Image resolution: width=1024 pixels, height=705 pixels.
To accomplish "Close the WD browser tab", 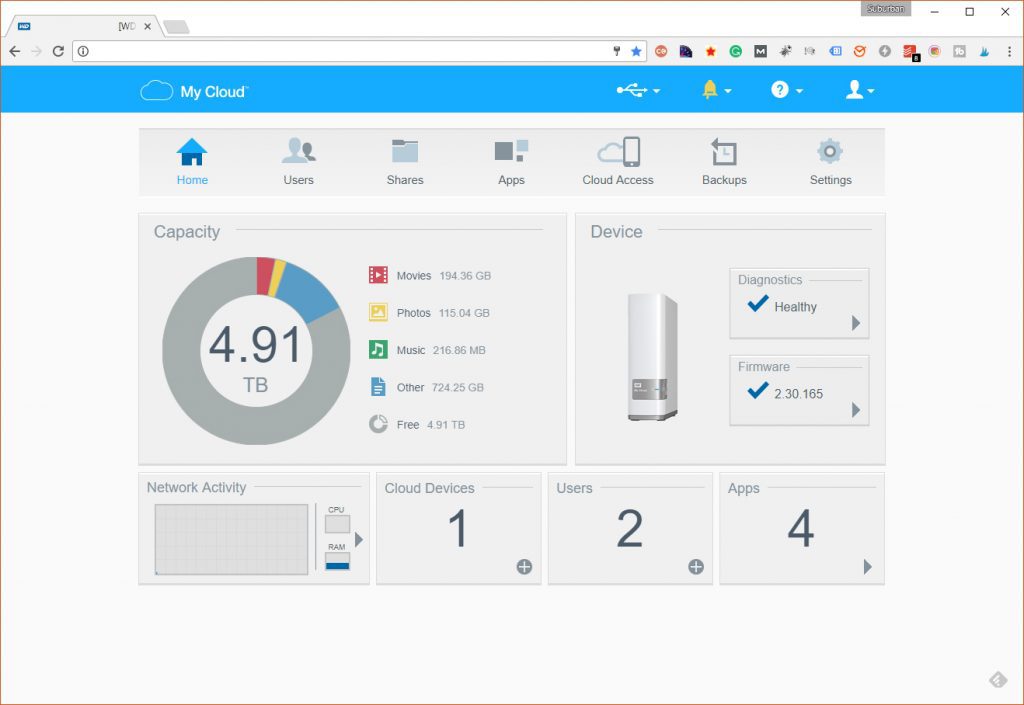I will (x=148, y=26).
